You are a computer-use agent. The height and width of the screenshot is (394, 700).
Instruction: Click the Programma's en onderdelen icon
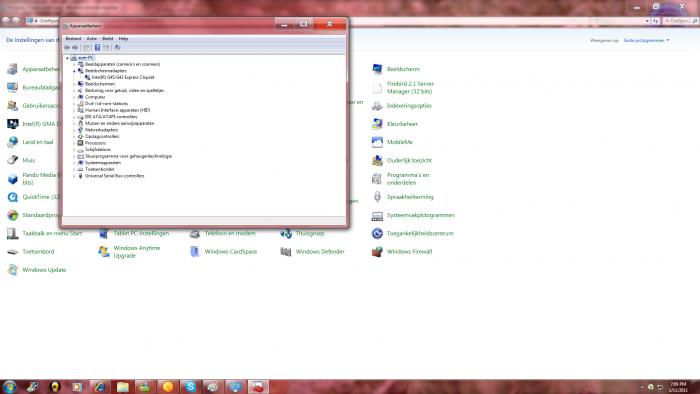pos(377,179)
